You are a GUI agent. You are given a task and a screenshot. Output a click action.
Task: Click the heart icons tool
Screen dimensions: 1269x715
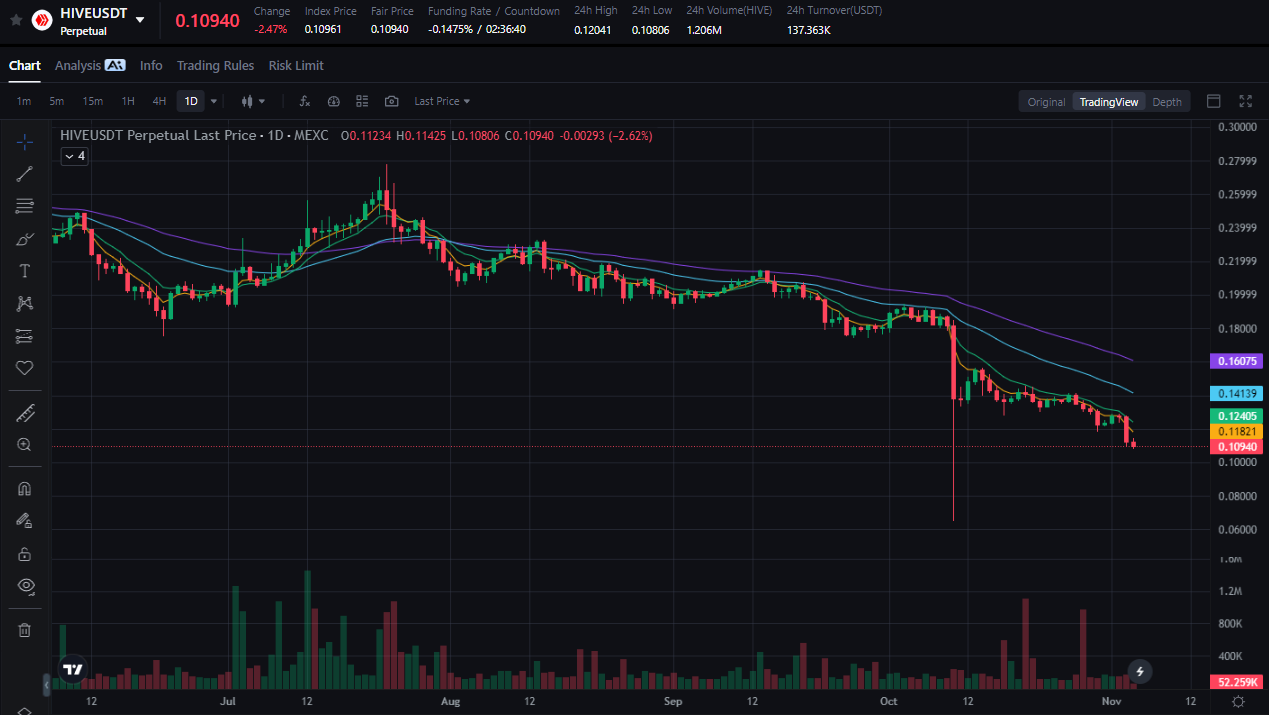pyautogui.click(x=25, y=368)
